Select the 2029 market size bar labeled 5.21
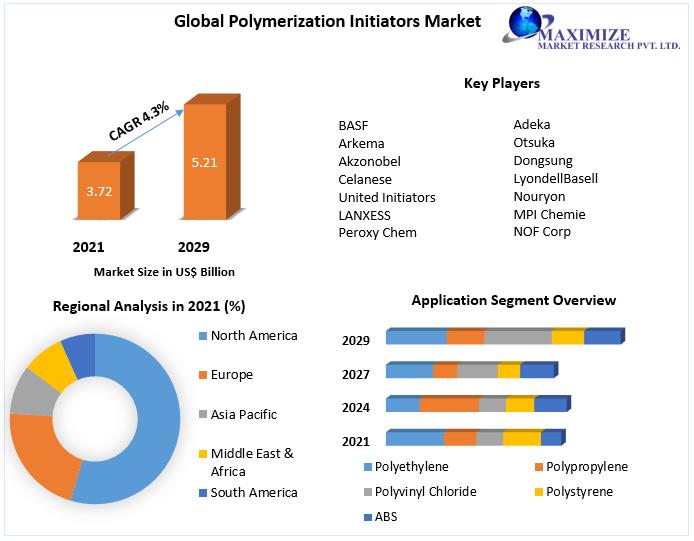 (212, 157)
